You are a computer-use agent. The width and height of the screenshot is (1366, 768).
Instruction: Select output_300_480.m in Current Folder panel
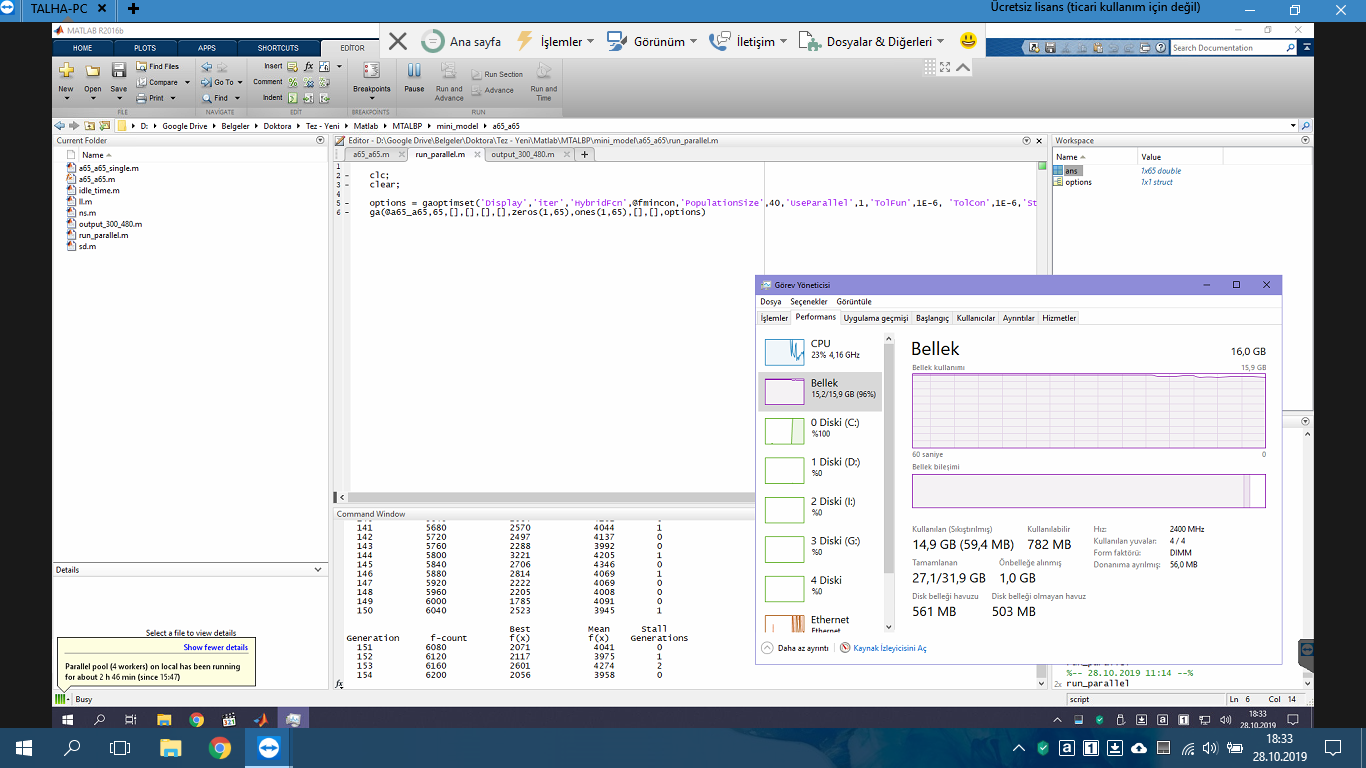[x=104, y=224]
